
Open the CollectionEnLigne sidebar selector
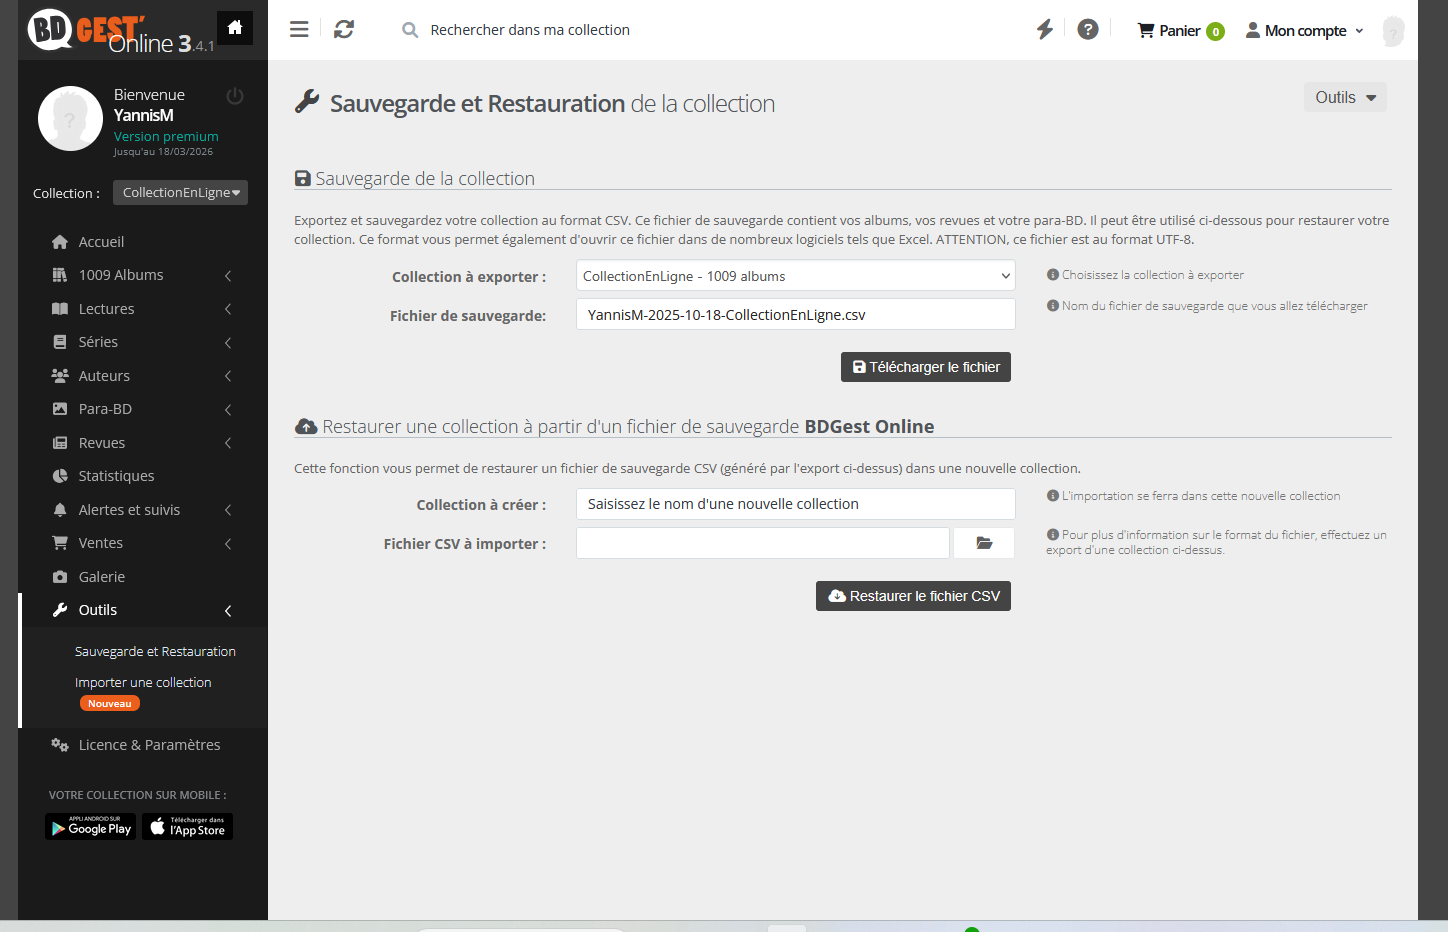tap(180, 193)
